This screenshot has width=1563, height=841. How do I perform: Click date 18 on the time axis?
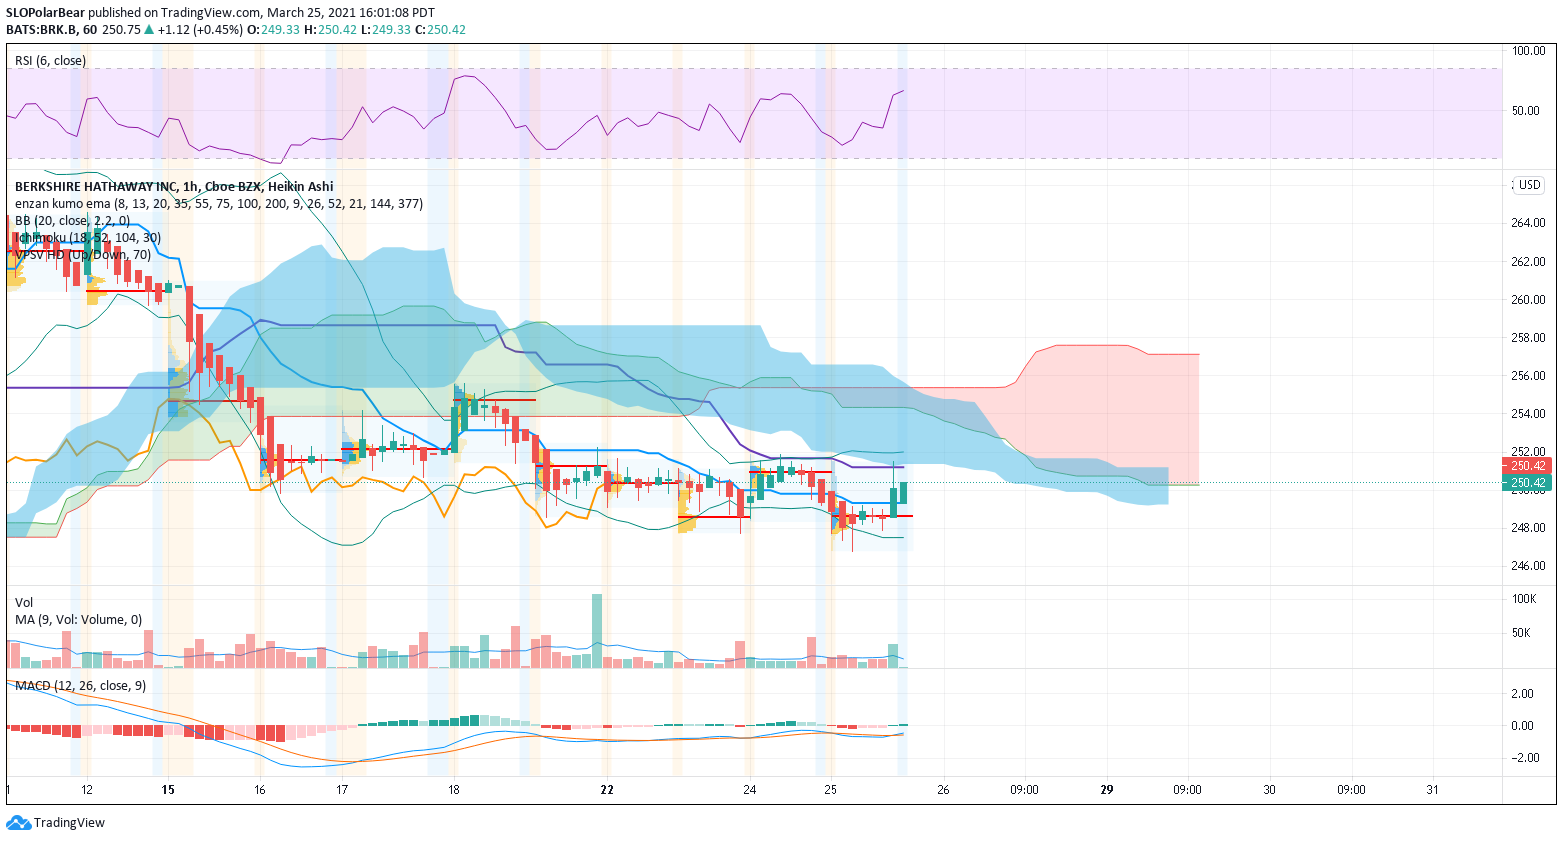454,790
